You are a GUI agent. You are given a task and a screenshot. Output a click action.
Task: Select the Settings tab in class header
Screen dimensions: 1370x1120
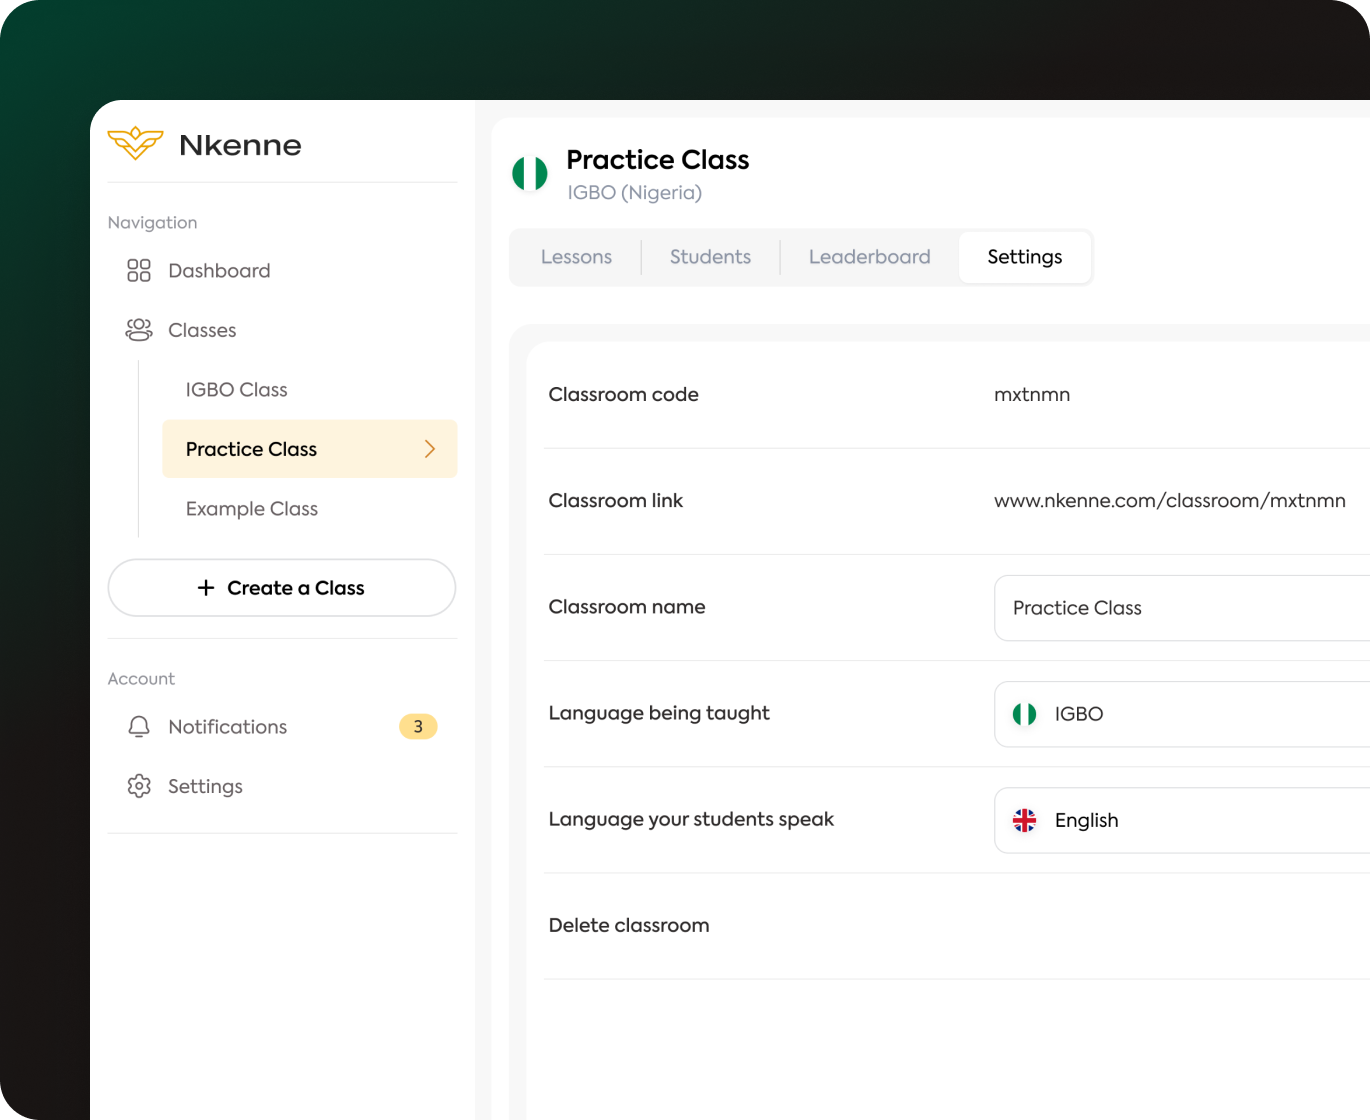(x=1024, y=257)
